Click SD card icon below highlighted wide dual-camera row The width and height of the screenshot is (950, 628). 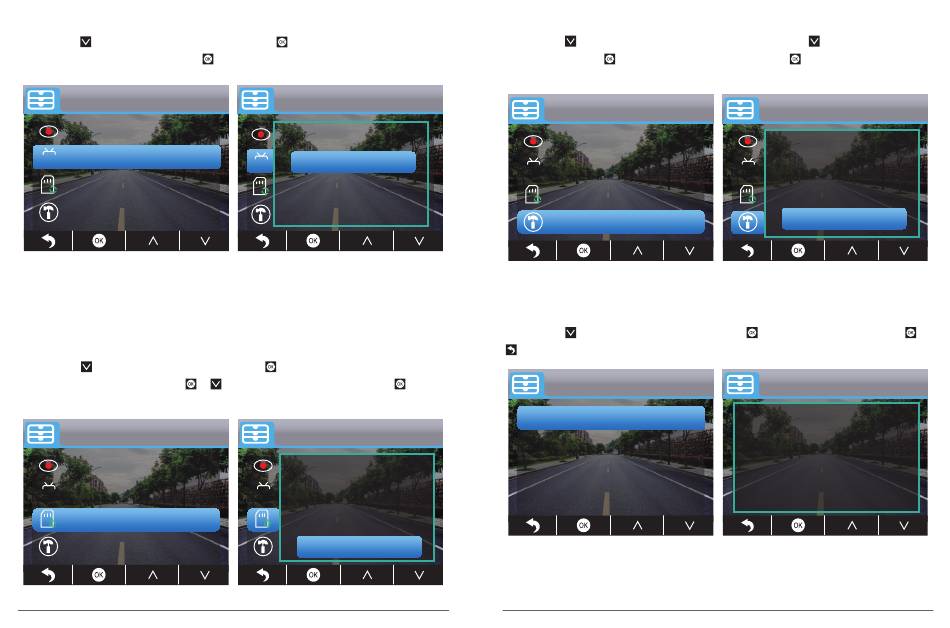tap(48, 184)
